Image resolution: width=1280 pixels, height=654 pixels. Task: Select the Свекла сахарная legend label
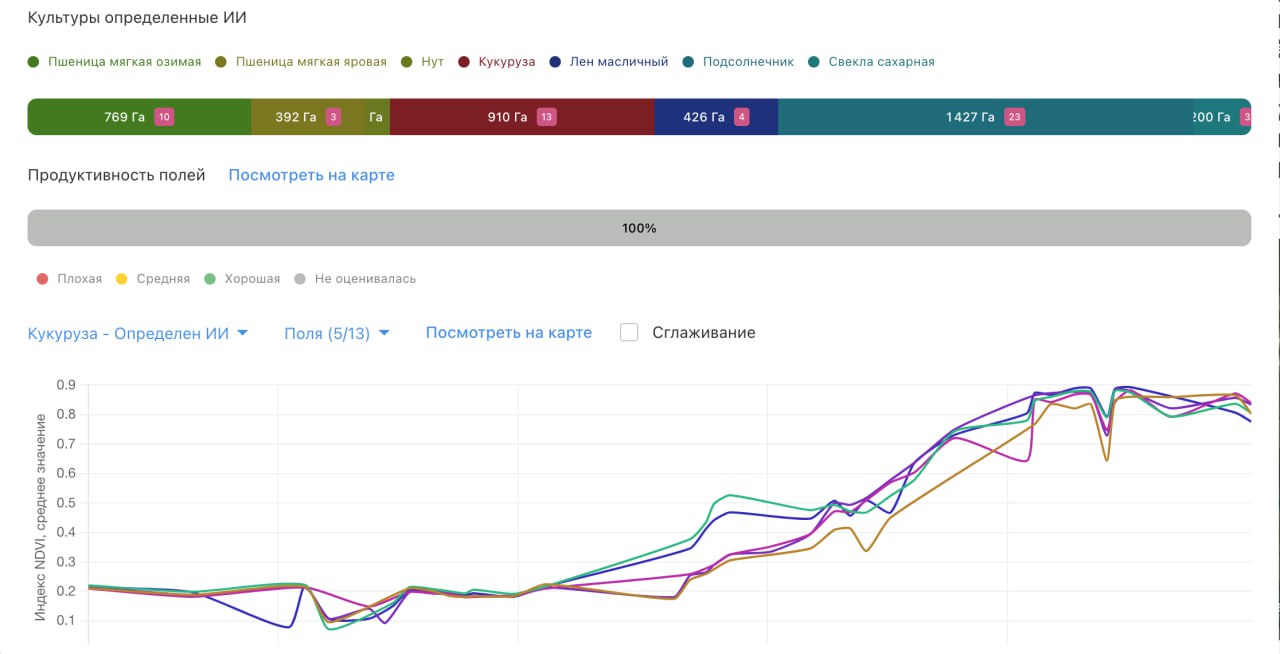tap(881, 62)
